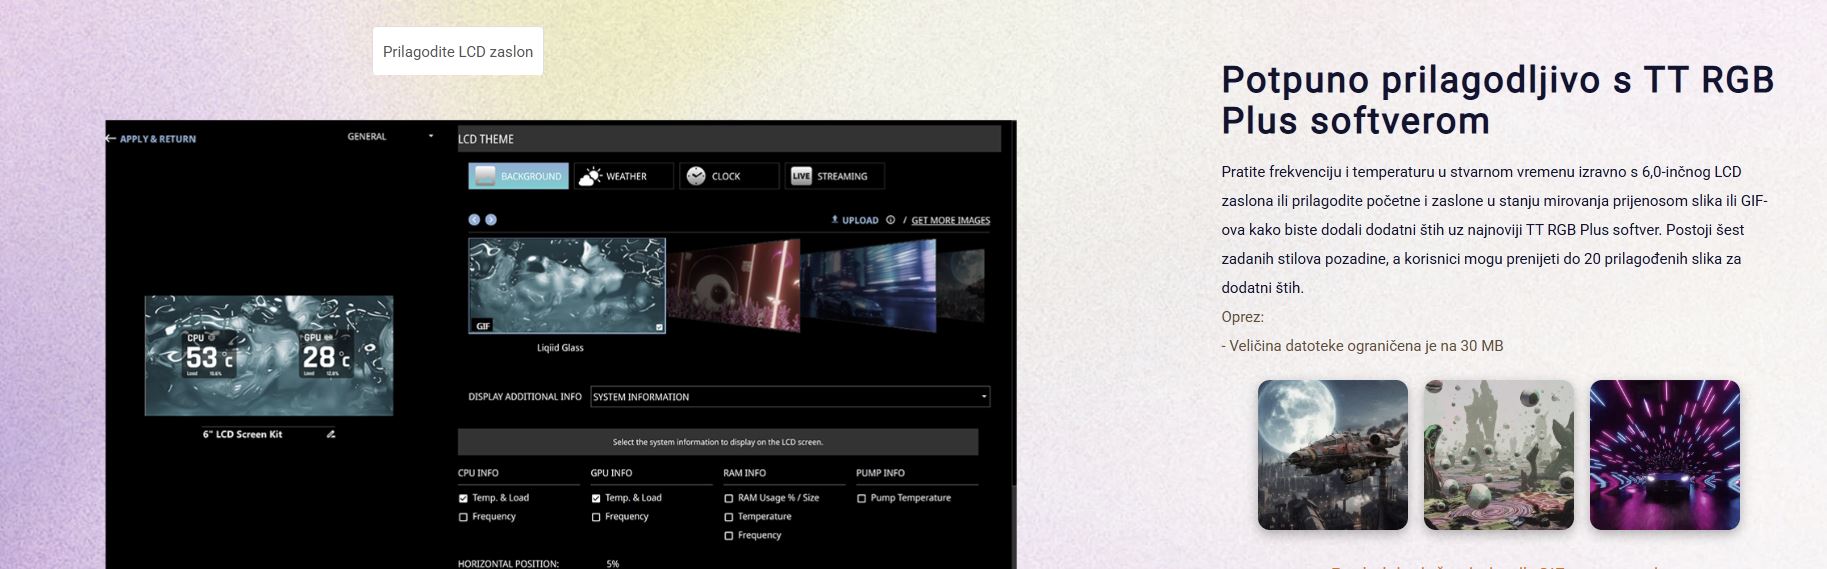The width and height of the screenshot is (1827, 569).
Task: Enable RAM Usage % / Size checkbox
Action: click(728, 498)
